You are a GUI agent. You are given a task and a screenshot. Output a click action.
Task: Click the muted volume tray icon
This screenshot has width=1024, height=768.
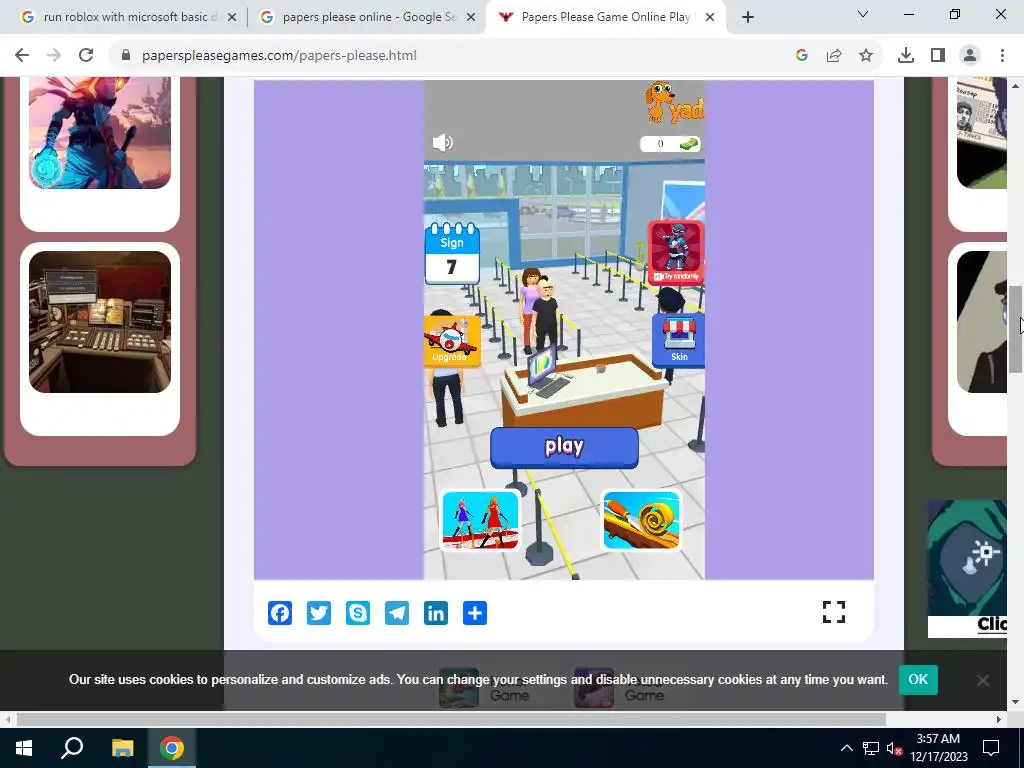(894, 748)
